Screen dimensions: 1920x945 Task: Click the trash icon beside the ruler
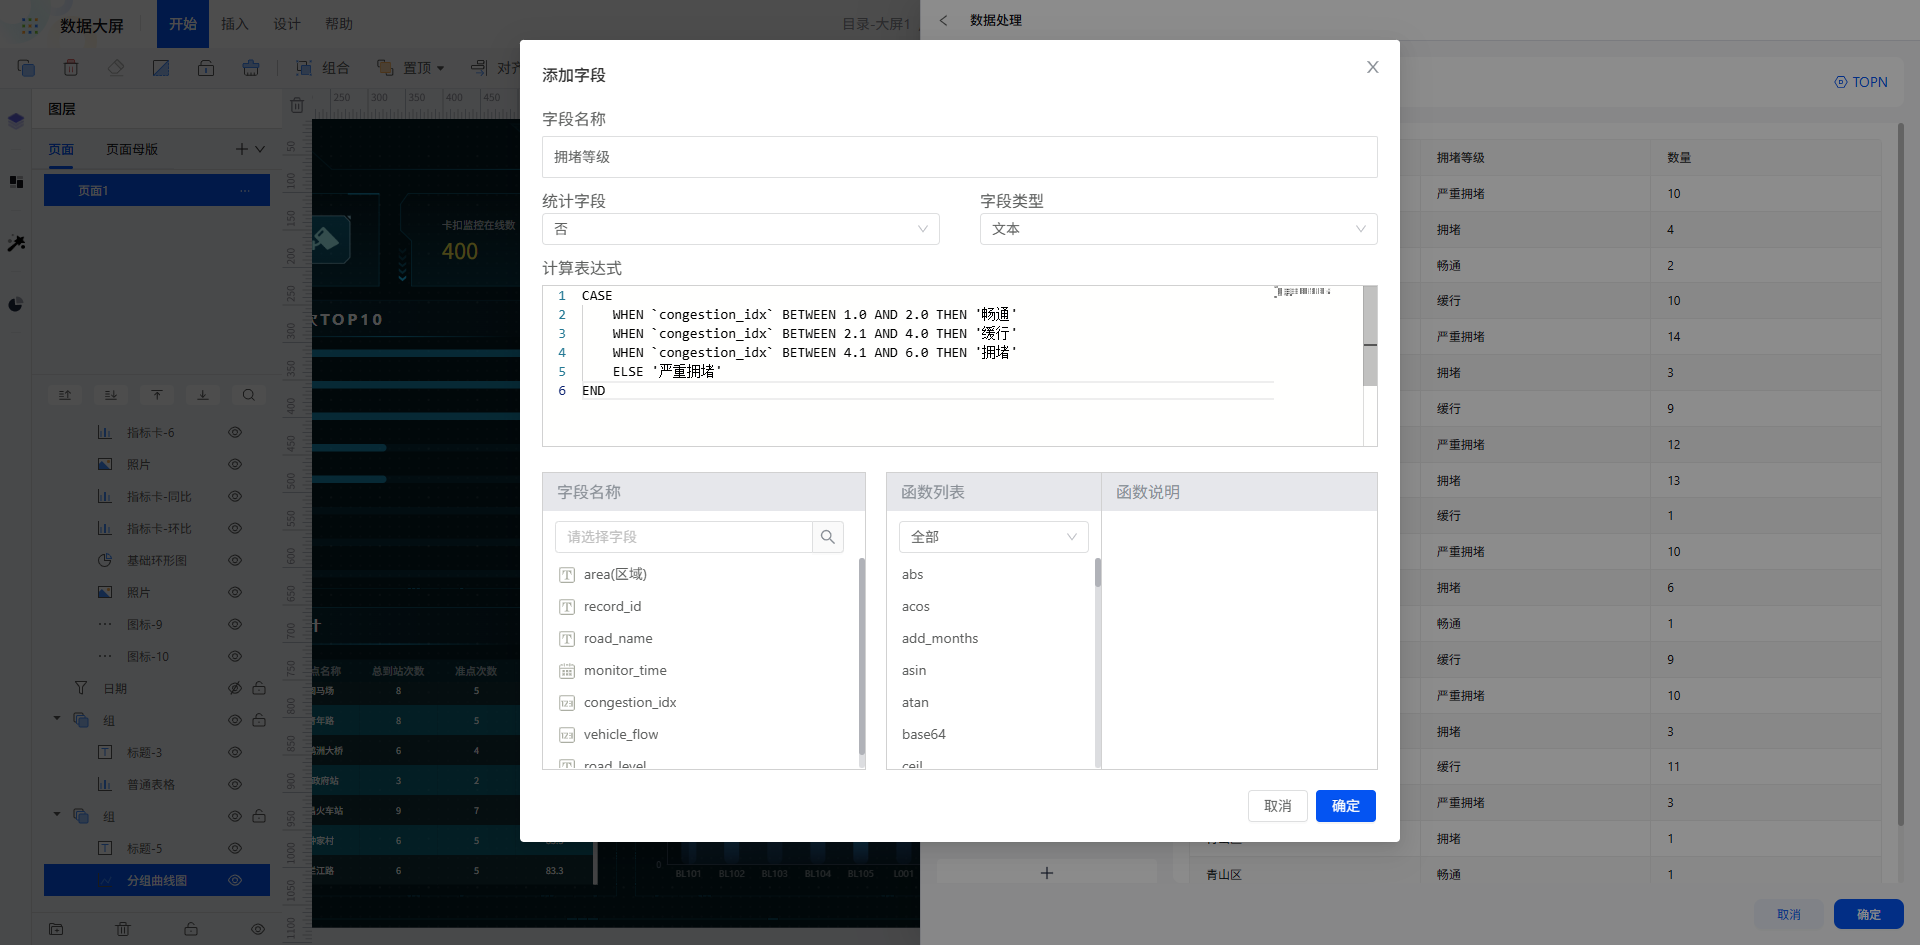tap(297, 105)
